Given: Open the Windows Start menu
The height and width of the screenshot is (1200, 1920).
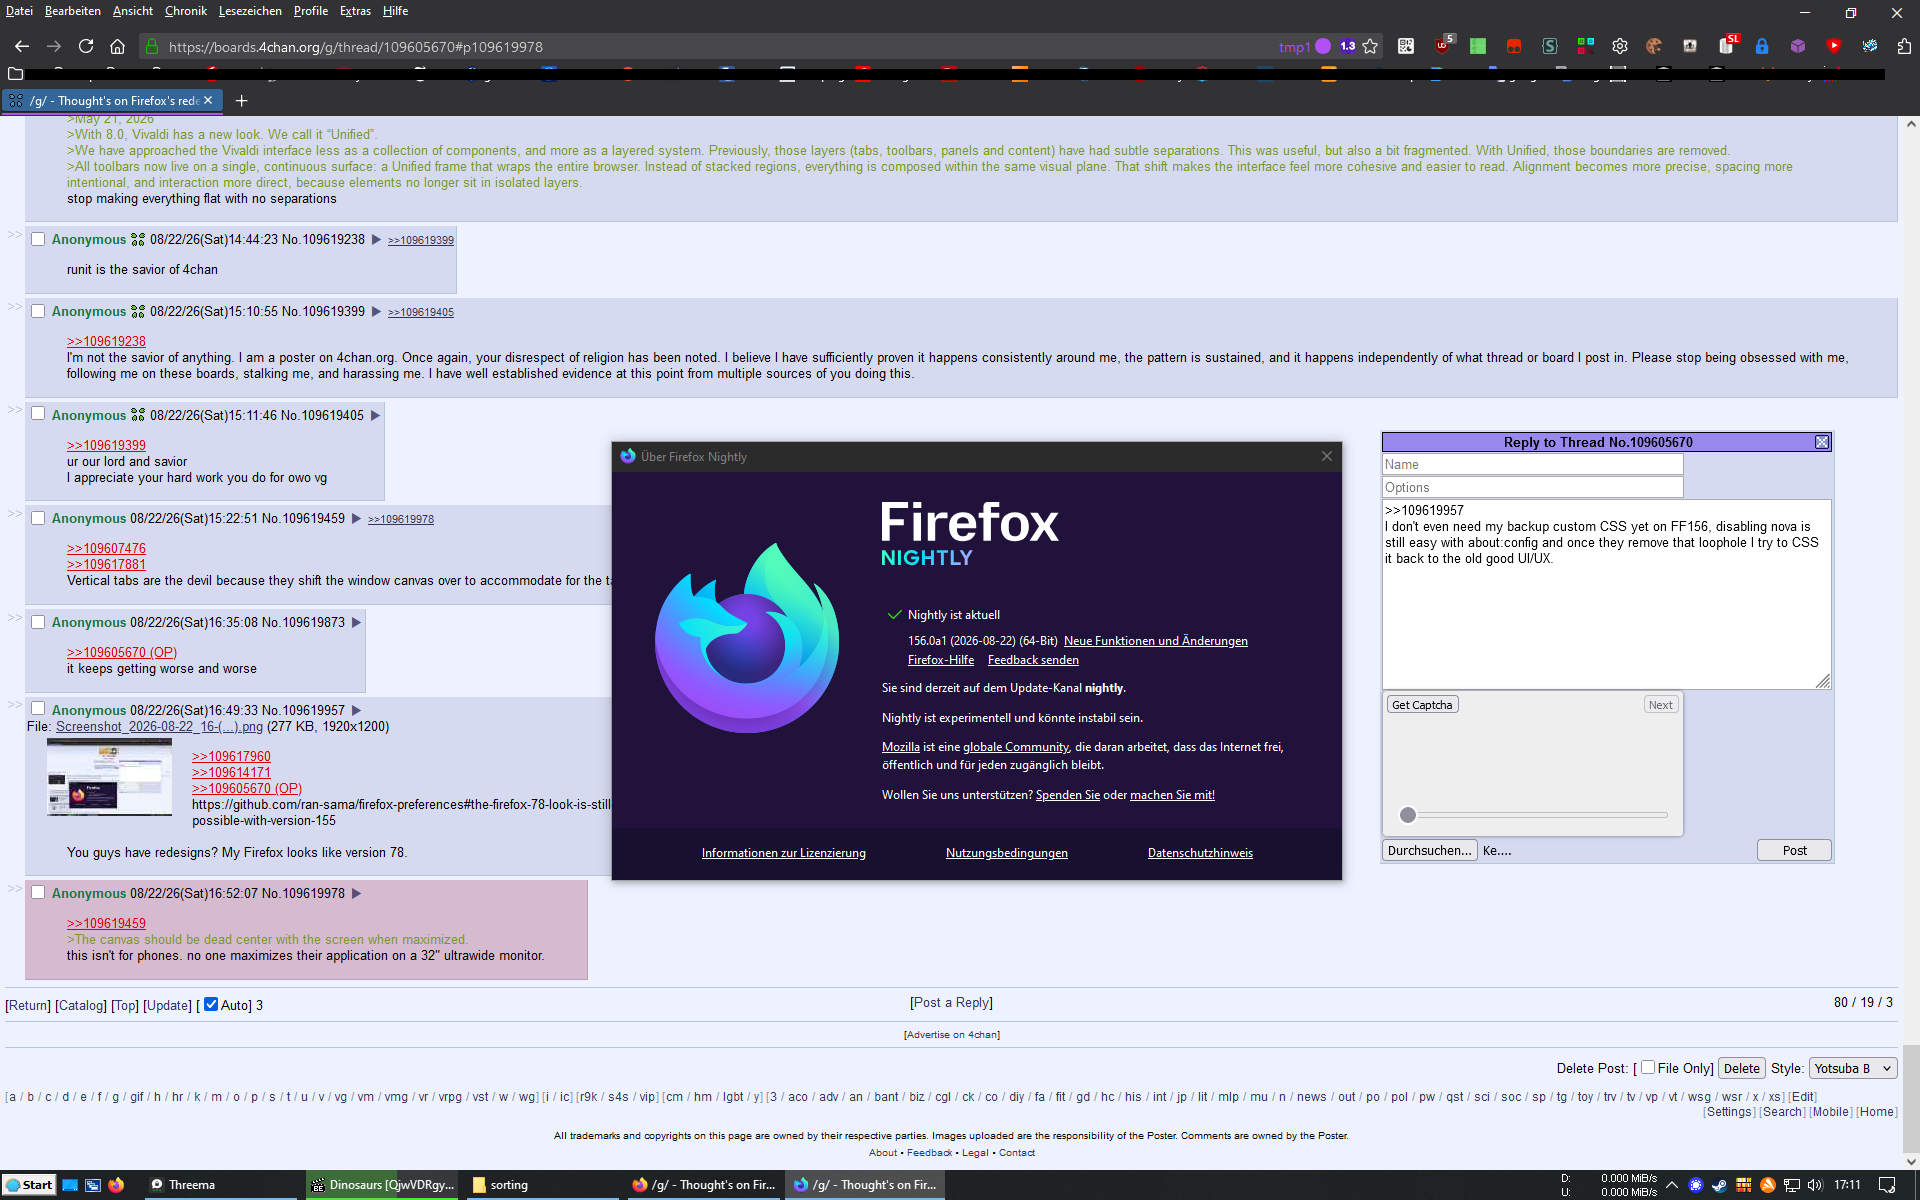Looking at the screenshot, I should 29,1185.
